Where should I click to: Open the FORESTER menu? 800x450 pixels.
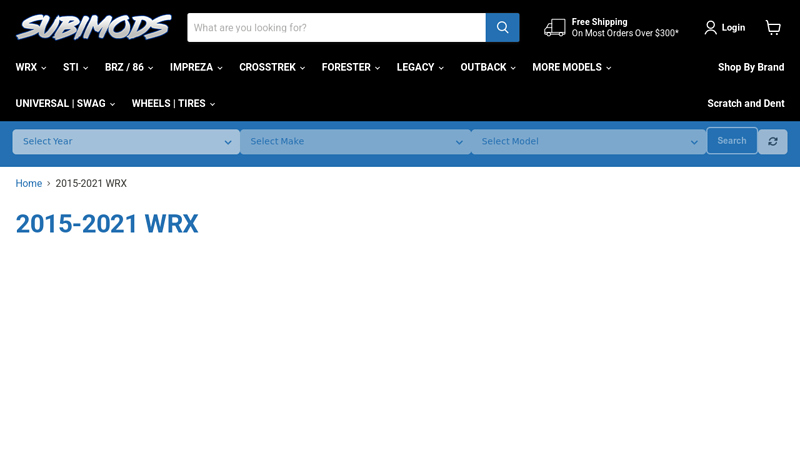(351, 67)
